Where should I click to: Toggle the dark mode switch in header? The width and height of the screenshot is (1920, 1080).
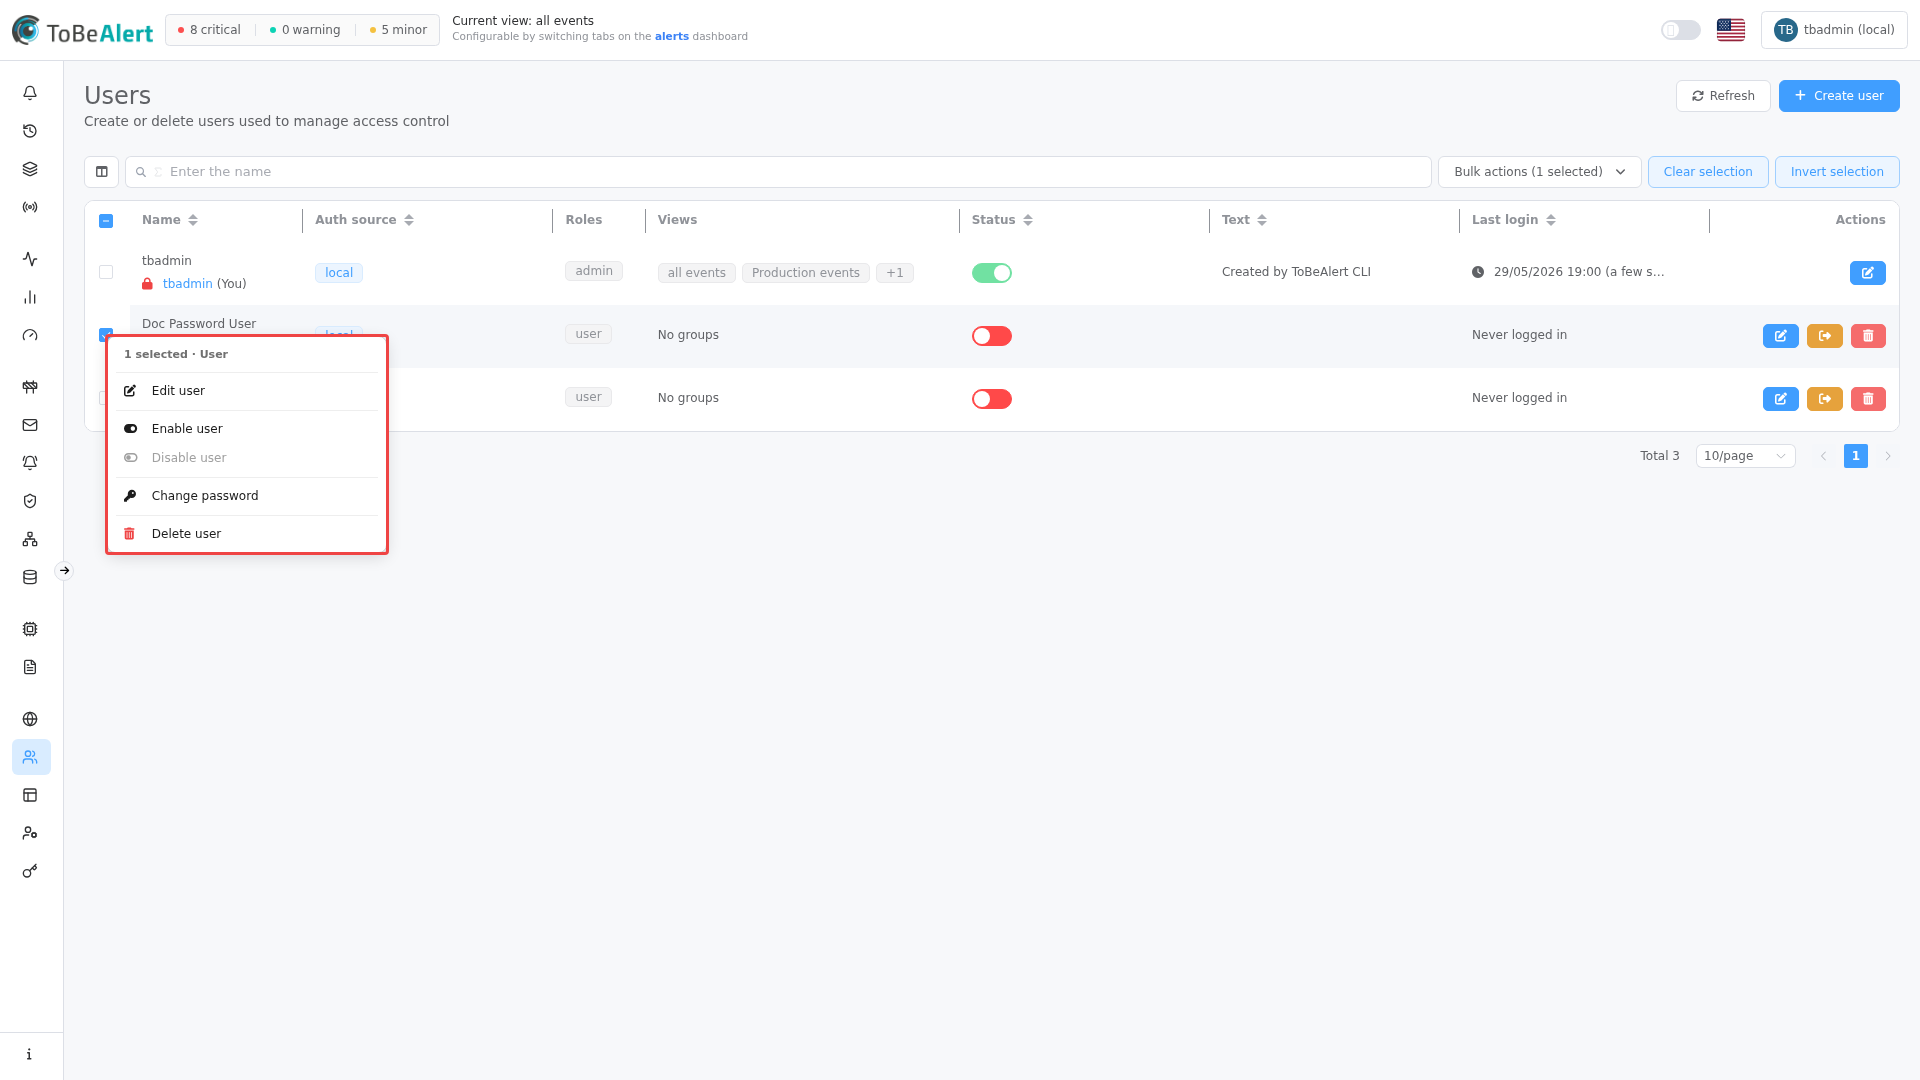click(1680, 30)
